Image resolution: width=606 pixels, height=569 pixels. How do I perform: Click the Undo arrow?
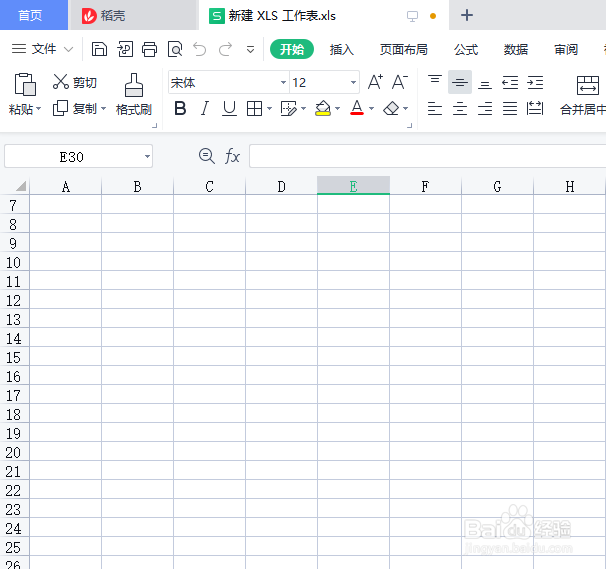200,49
